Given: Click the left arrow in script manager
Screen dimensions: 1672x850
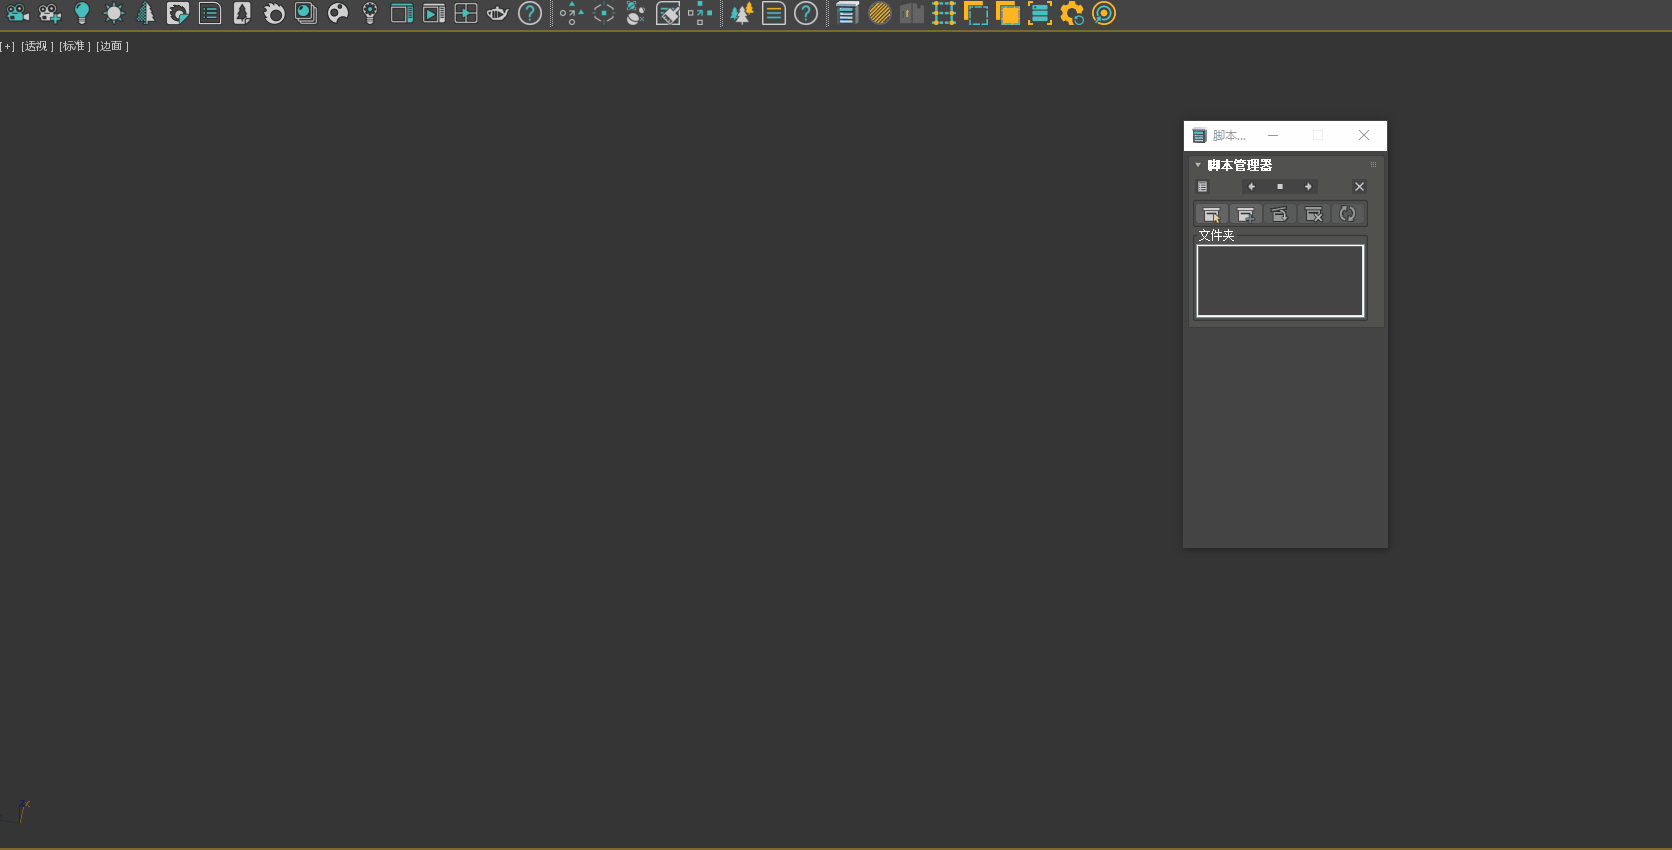Looking at the screenshot, I should tap(1251, 187).
